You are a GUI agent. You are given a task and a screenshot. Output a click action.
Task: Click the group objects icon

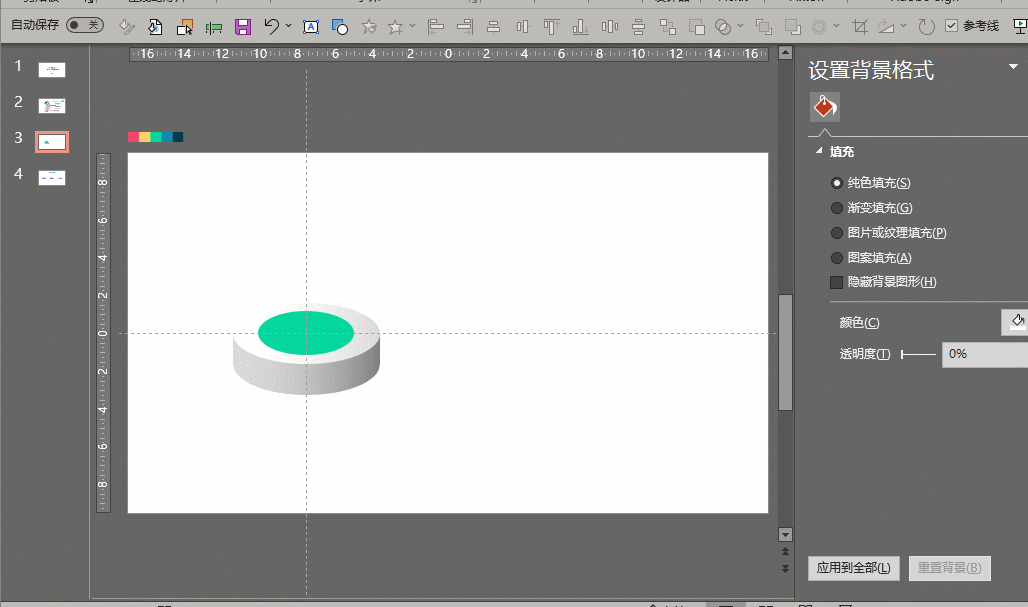[x=667, y=27]
